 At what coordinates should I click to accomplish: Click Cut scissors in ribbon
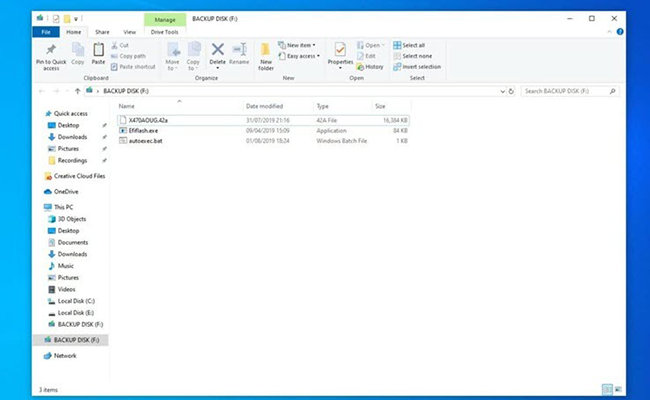tap(120, 45)
